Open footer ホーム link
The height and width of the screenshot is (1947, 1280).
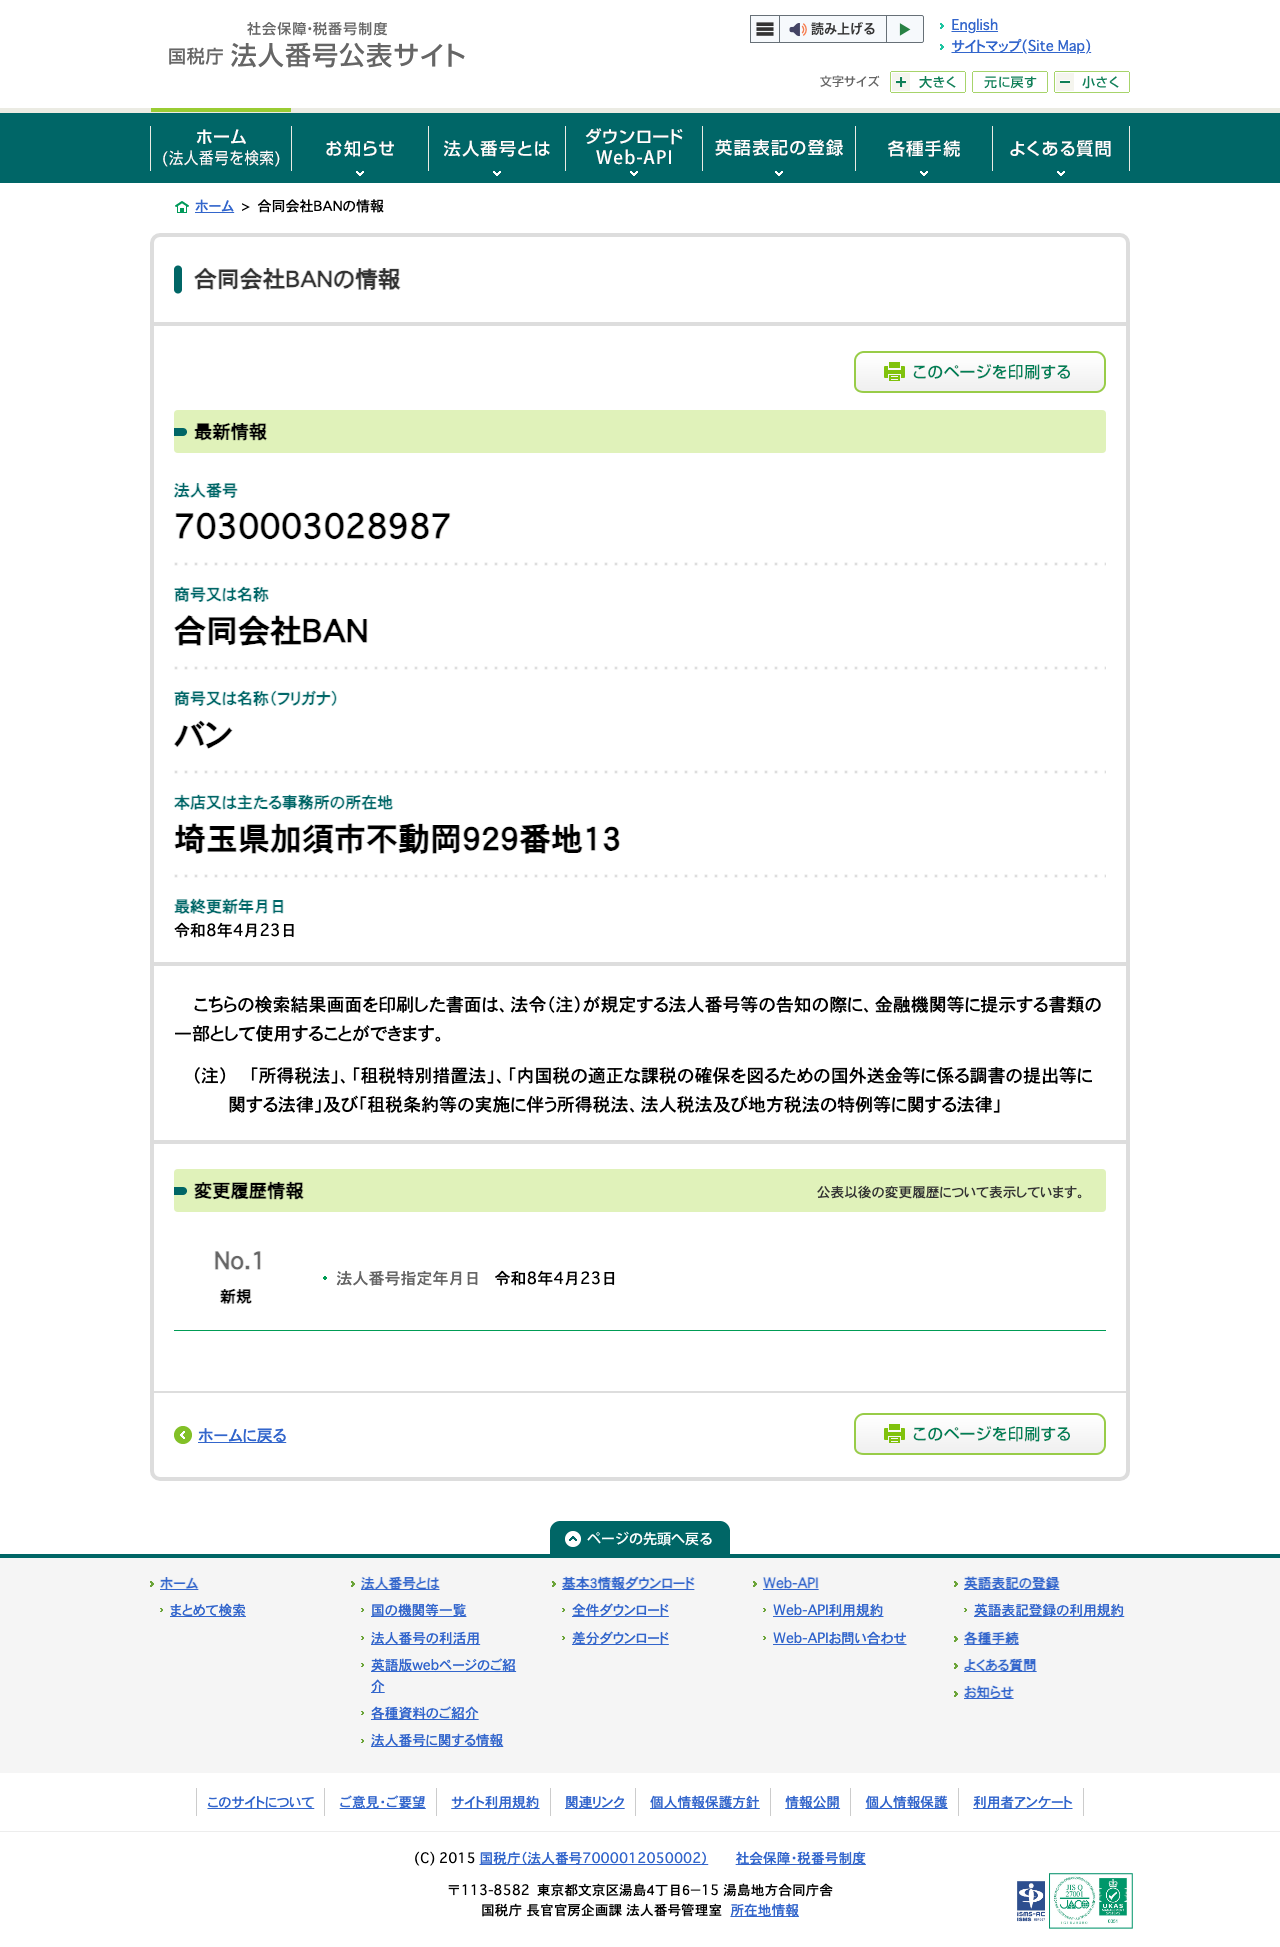[x=179, y=1583]
